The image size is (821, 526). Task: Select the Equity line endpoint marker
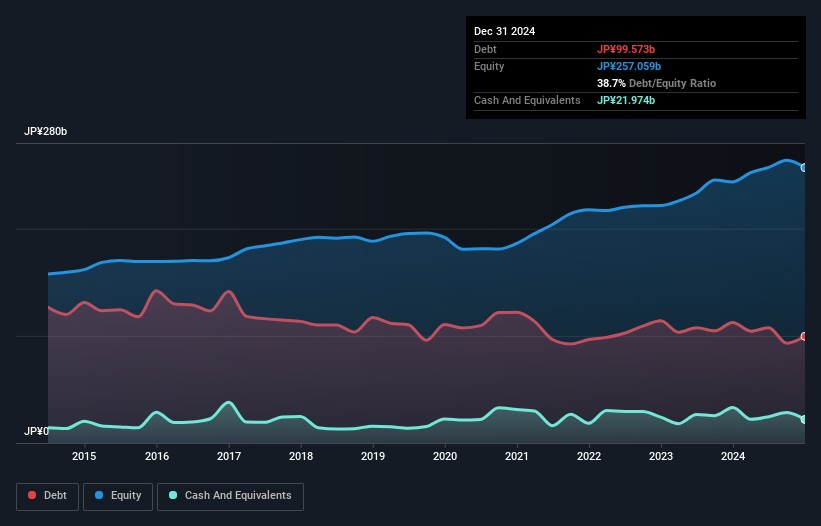[x=804, y=168]
